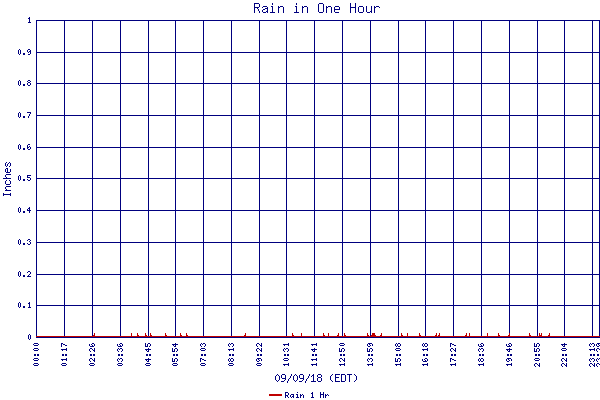Viewport: 600px width, 400px height.
Task: Click the y-axis value '0.3'
Action: [x=24, y=242]
